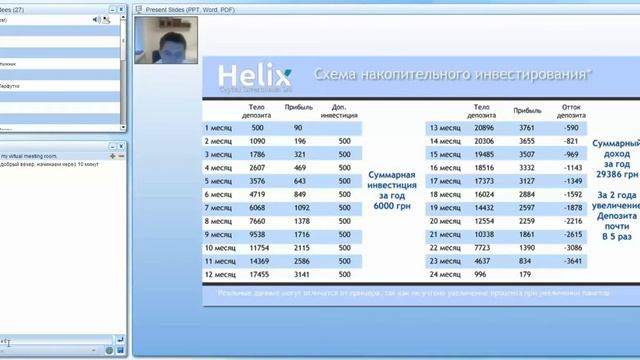Select the attendee row ending in 'Парфутю'
This screenshot has width=640, height=360.
coord(60,86)
